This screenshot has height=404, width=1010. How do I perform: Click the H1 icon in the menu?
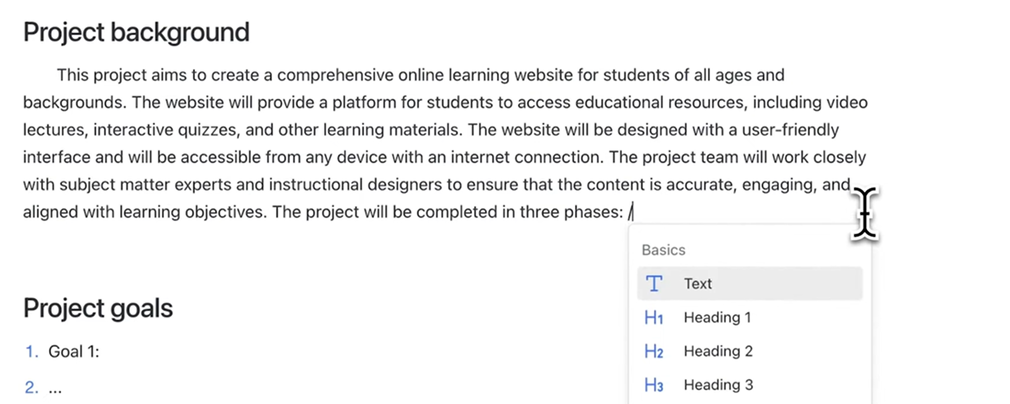pos(654,318)
